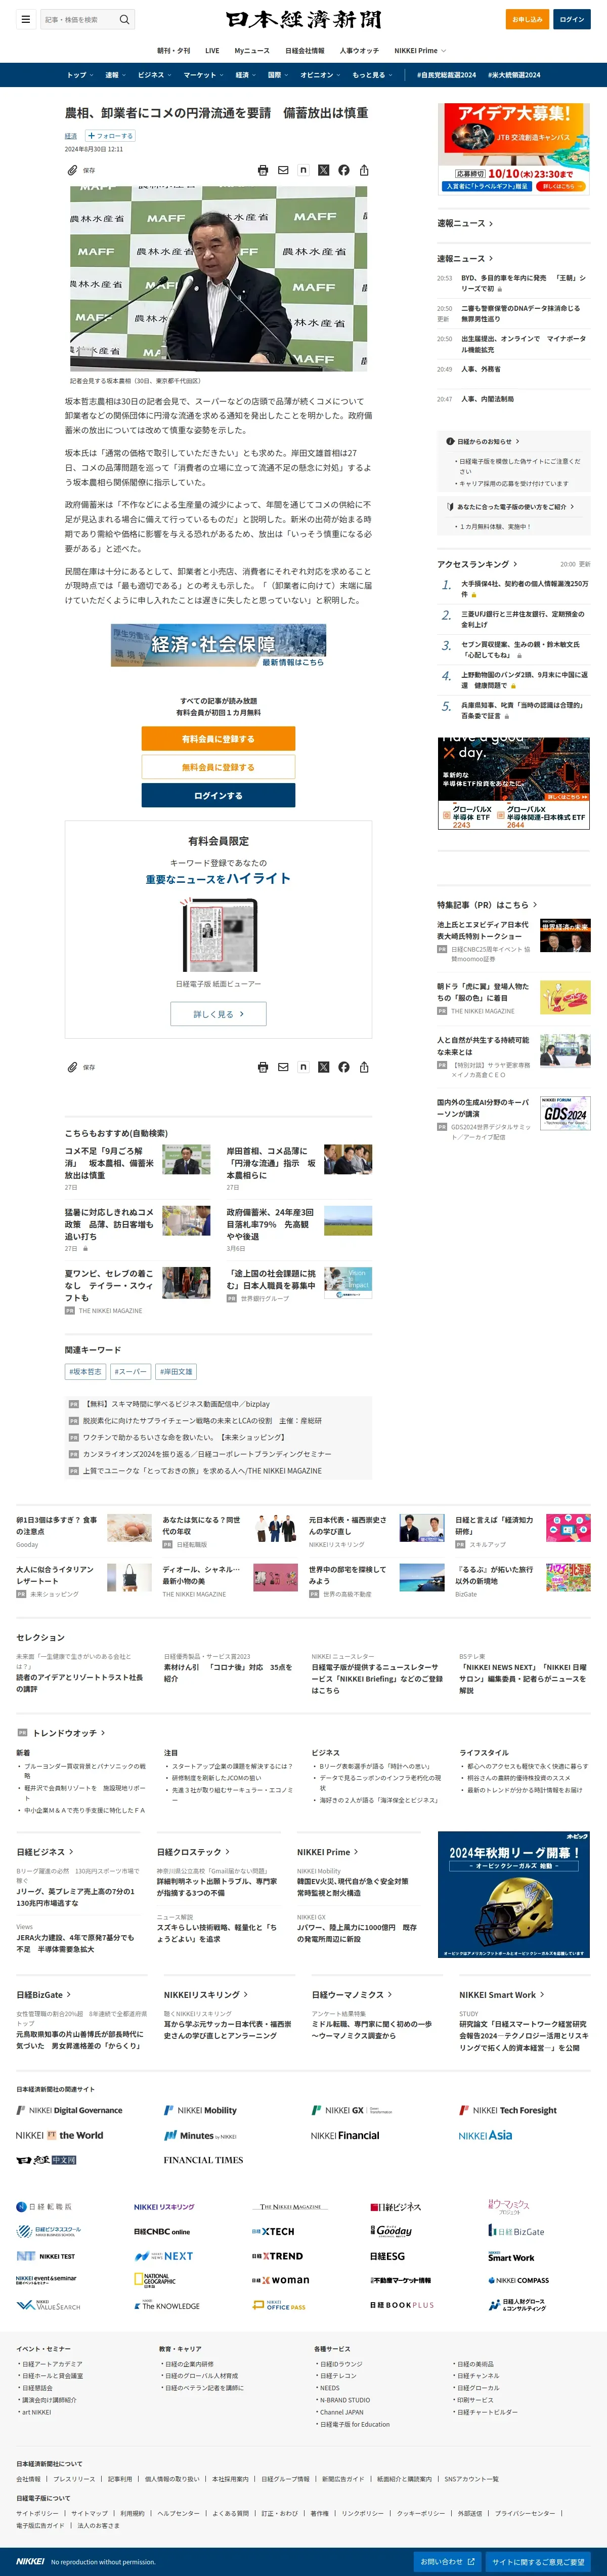Viewport: 607px width, 2576px height.
Task: Open the NIKKEI Tech Foresight logo
Action: tap(508, 2110)
